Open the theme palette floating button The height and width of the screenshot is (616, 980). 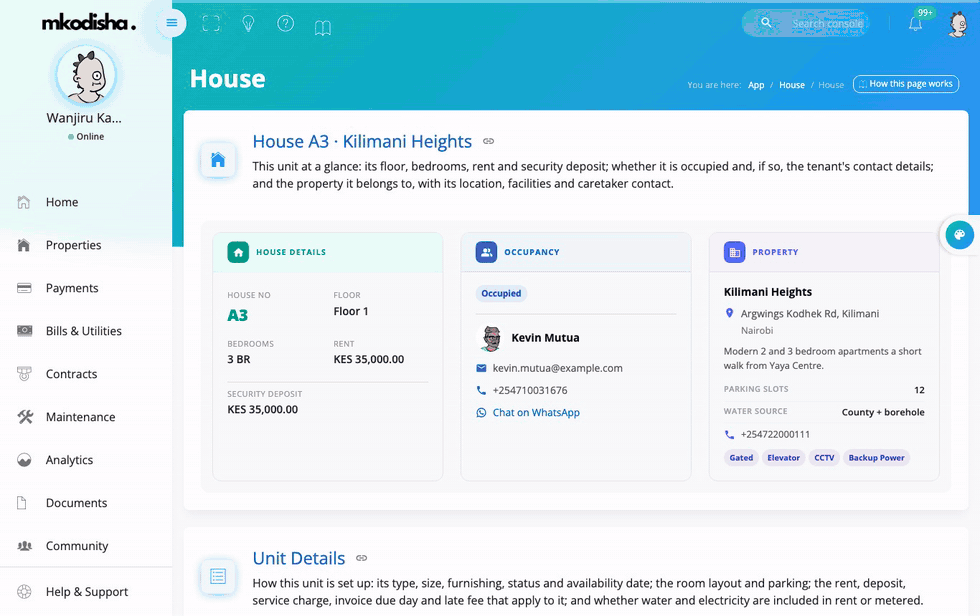(x=959, y=235)
